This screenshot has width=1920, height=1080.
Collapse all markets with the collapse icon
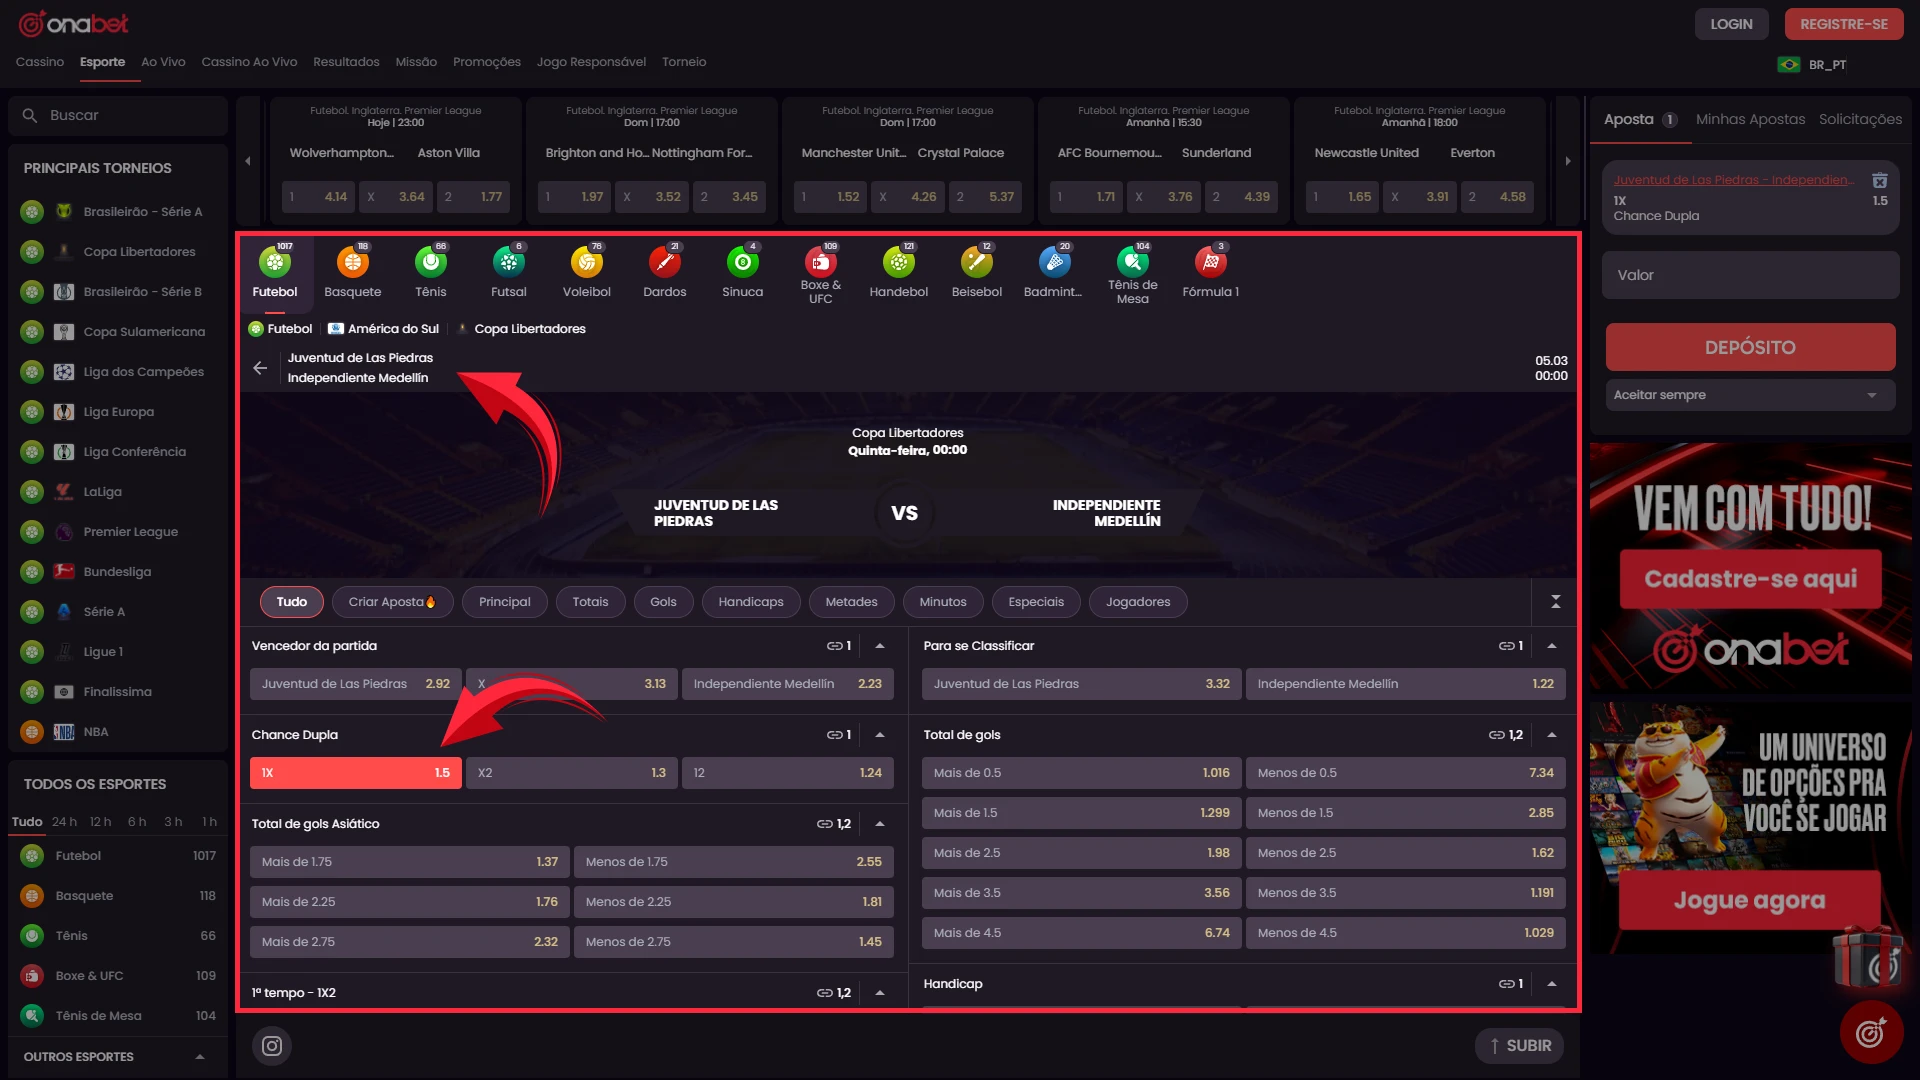[x=1555, y=602]
